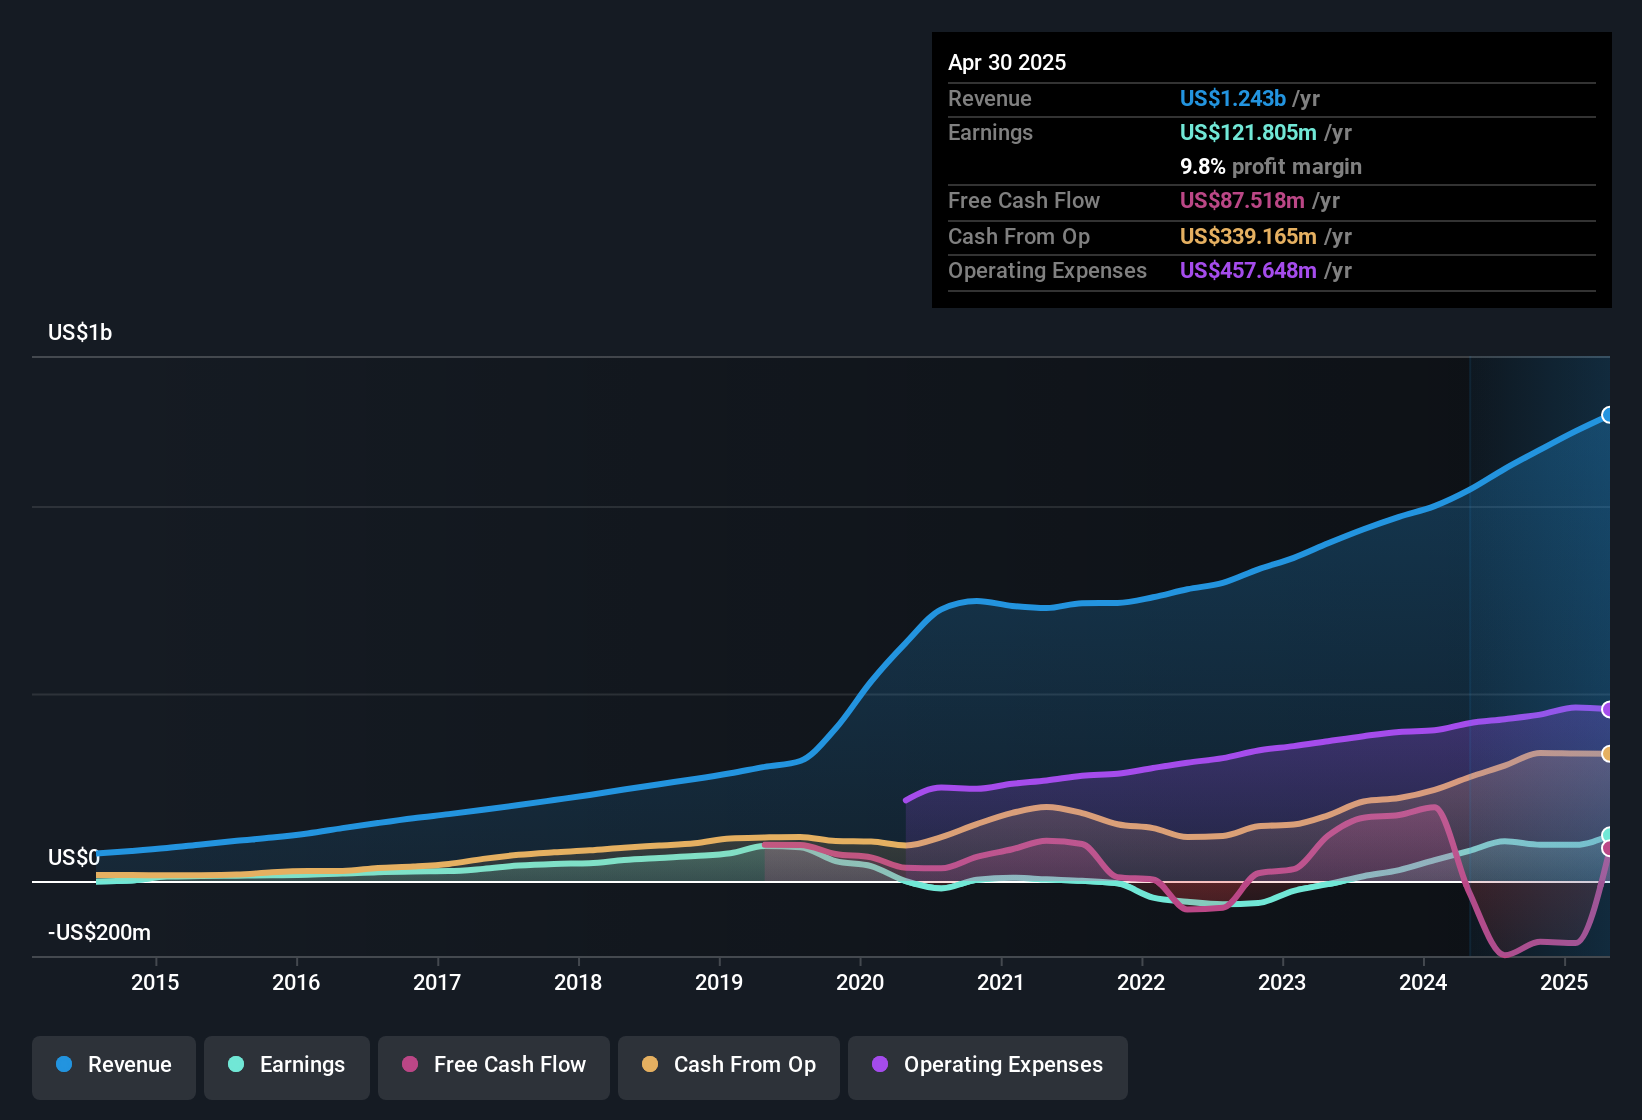1642x1120 pixels.
Task: Click the purple Operating Expenses legend dot
Action: coord(880,1064)
